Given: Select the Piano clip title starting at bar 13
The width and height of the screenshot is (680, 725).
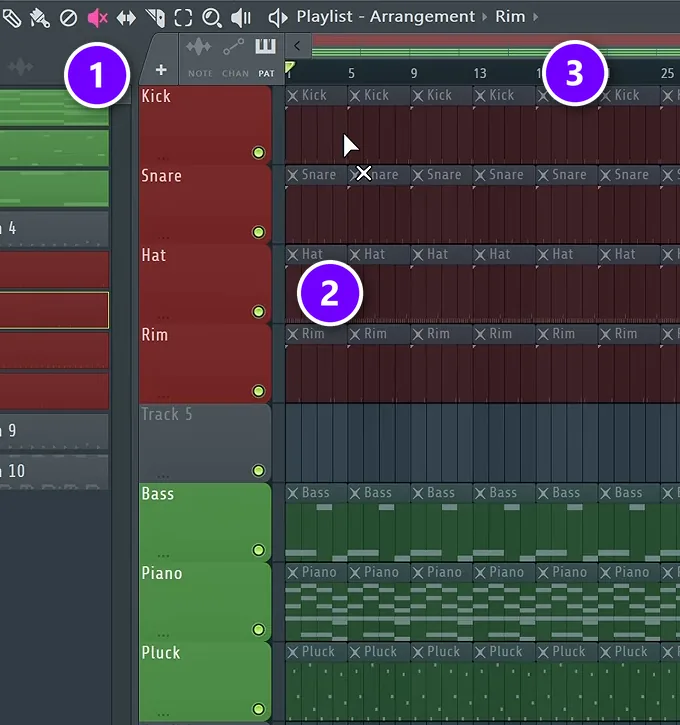Looking at the screenshot, I should [504, 572].
